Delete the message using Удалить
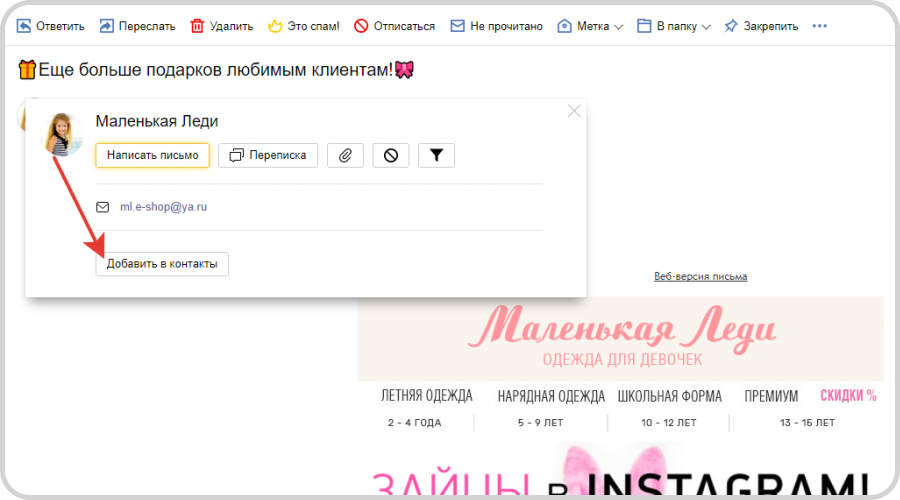Screen dimensions: 900x500 click(221, 26)
